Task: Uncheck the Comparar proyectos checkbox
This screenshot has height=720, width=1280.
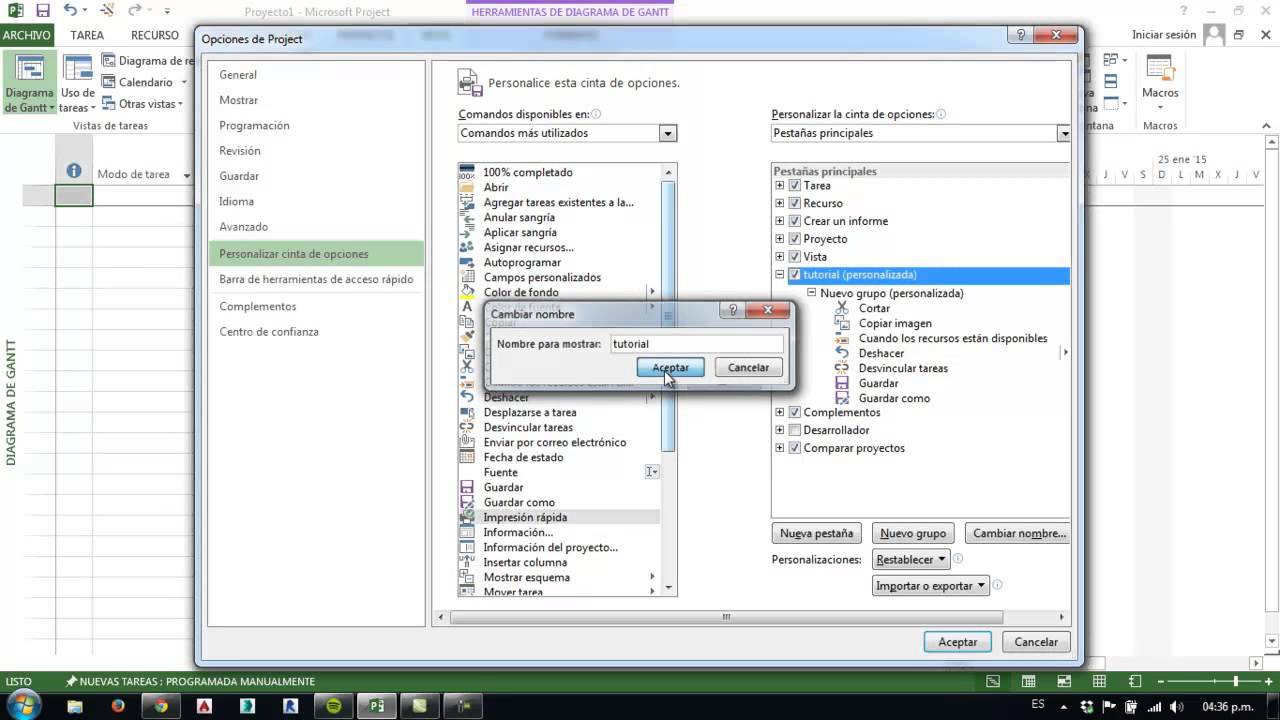Action: coord(795,448)
